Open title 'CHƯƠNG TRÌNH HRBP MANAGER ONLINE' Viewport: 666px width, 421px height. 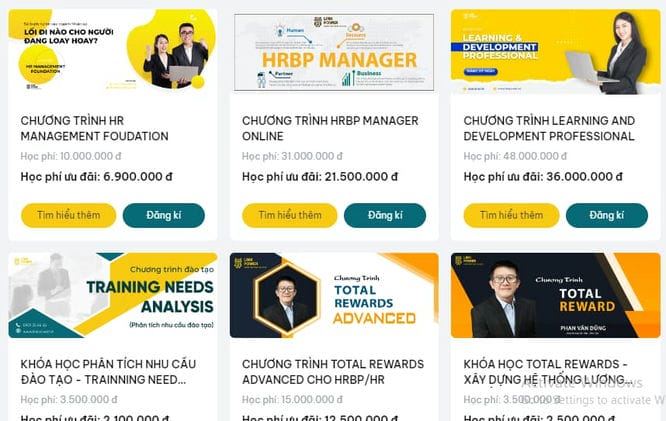tap(330, 128)
